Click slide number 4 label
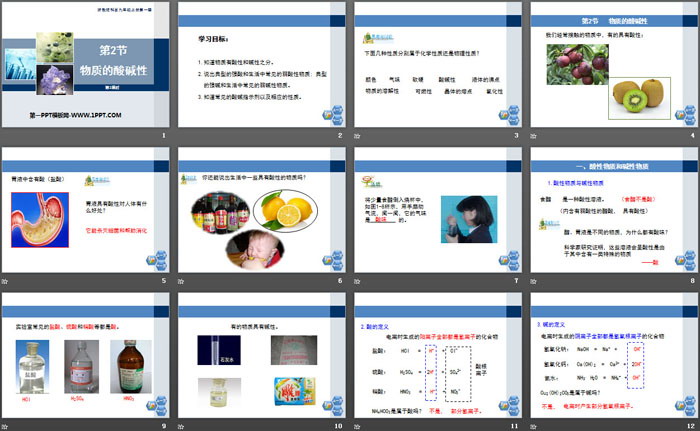This screenshot has height=431, width=700. coord(693,135)
